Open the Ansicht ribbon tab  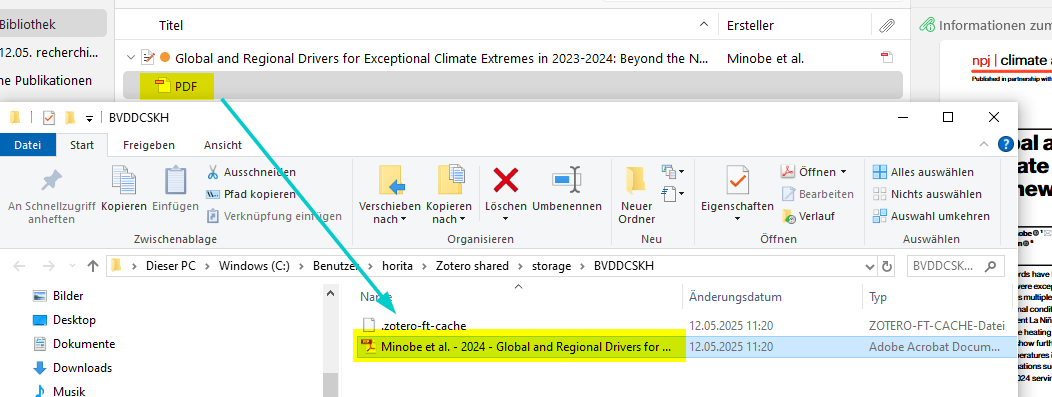(x=223, y=145)
